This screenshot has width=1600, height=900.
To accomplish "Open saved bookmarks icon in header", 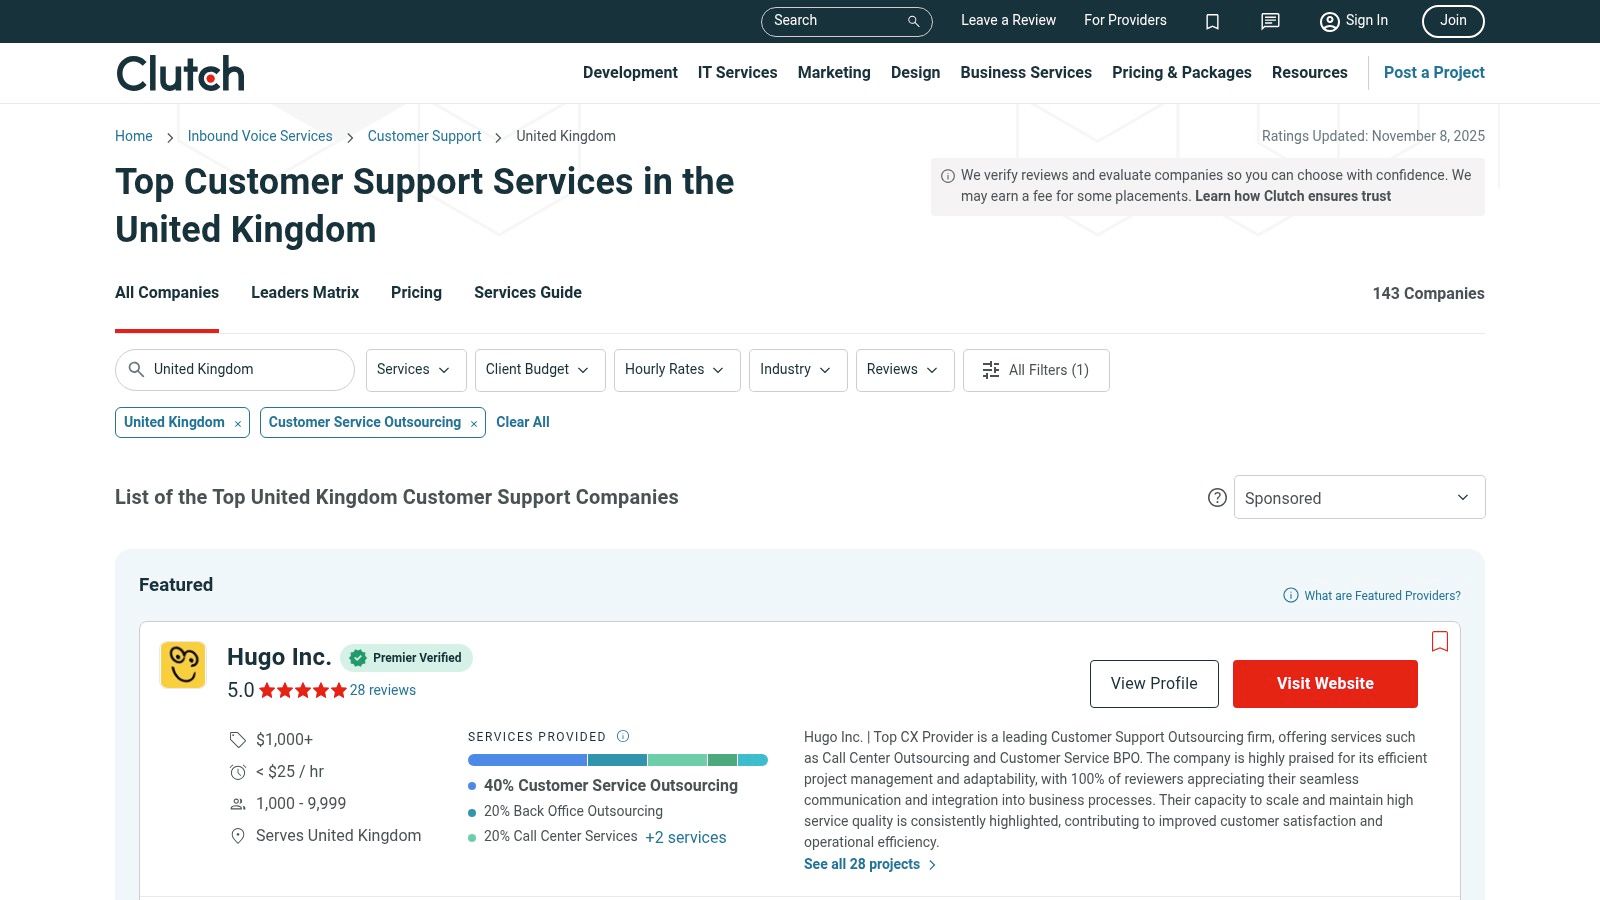I will (x=1212, y=21).
